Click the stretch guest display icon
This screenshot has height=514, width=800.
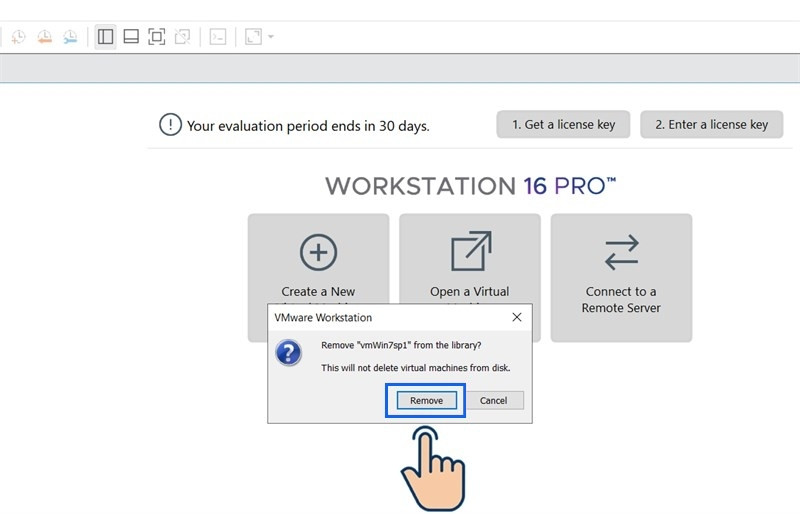253,37
